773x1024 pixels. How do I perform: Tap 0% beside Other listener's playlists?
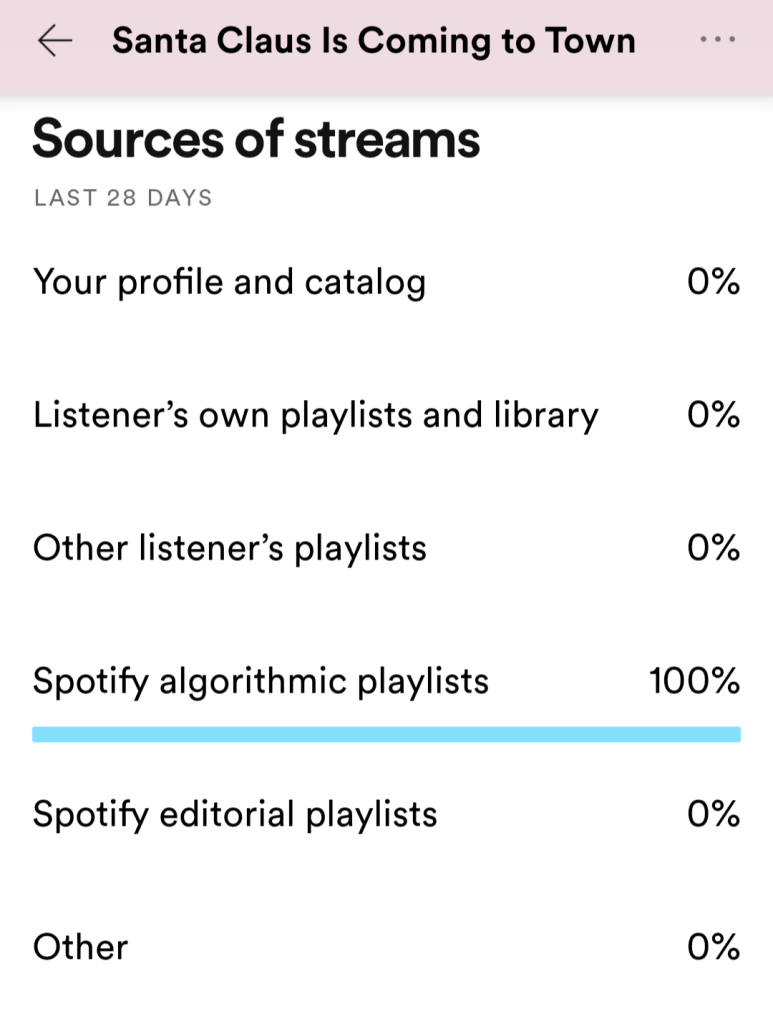point(713,548)
